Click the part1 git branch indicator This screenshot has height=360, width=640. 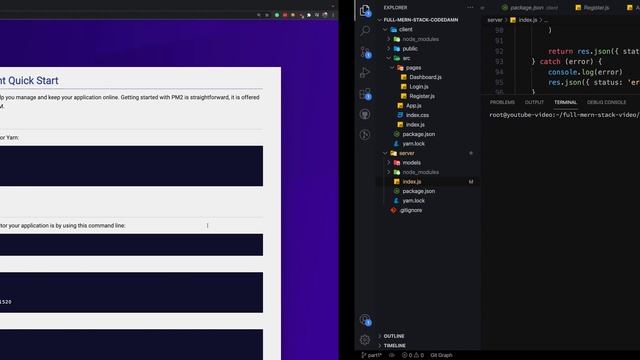click(x=371, y=355)
